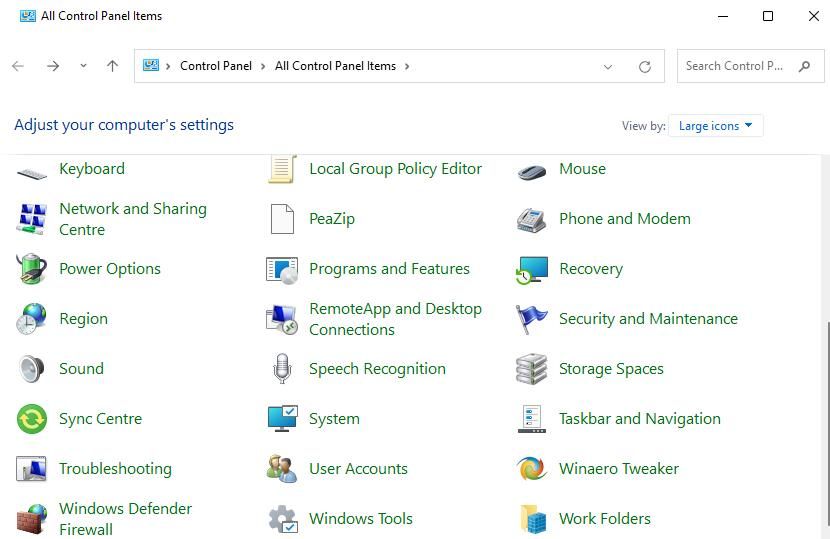Image resolution: width=830 pixels, height=539 pixels.
Task: Open the recent locations arrow dropdown
Action: point(83,66)
